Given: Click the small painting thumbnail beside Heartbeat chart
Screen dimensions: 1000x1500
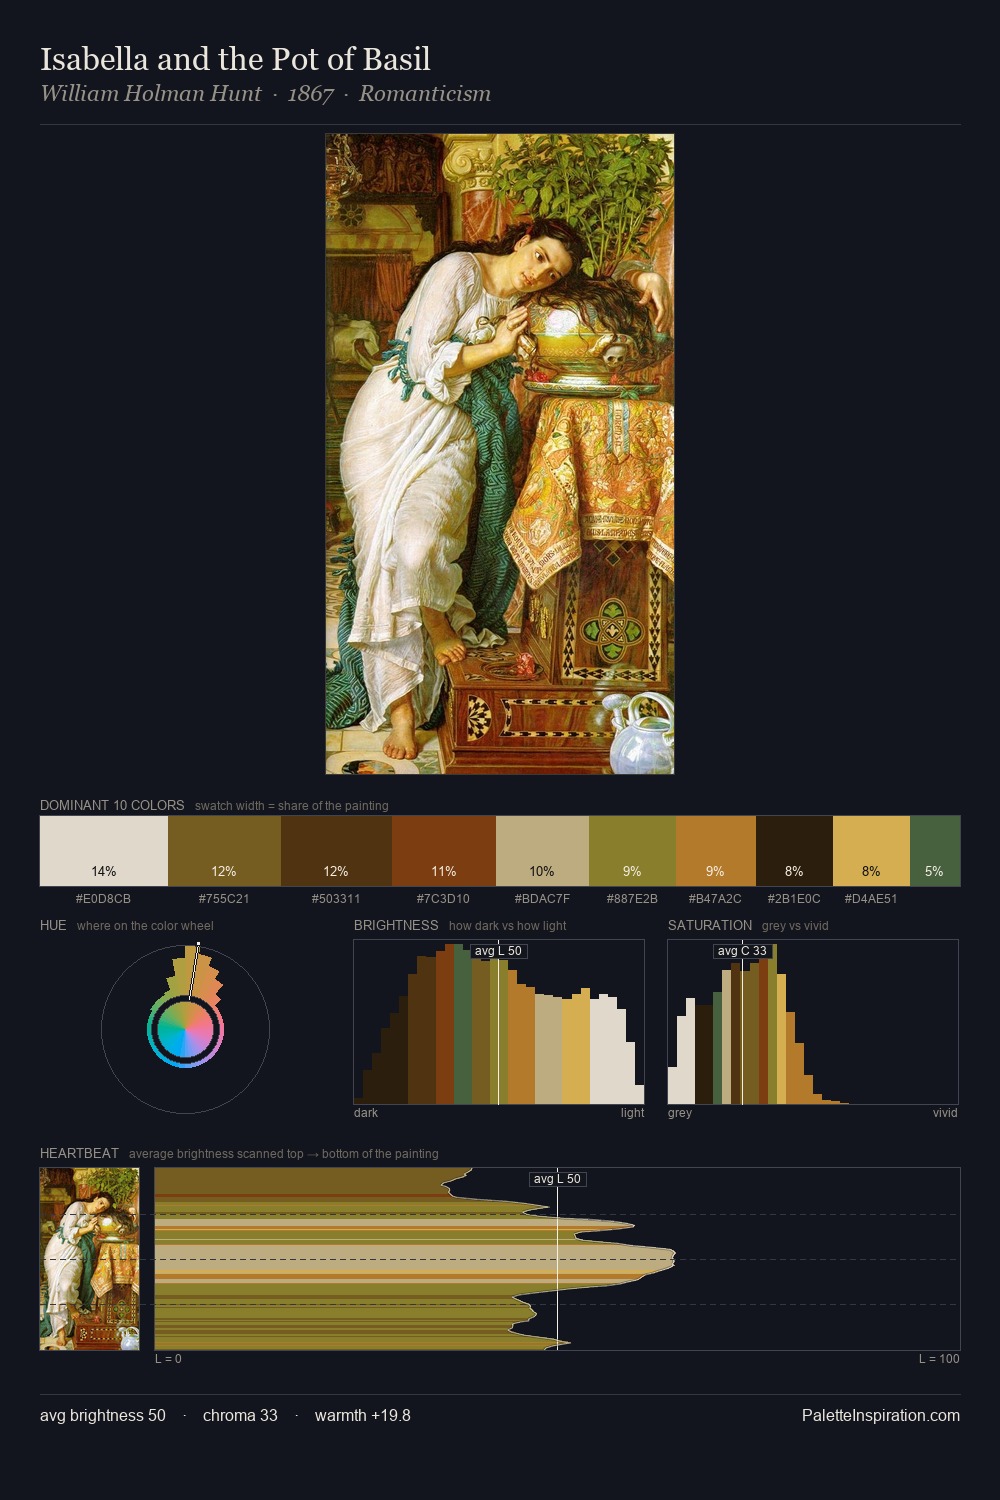Looking at the screenshot, I should (90, 1259).
